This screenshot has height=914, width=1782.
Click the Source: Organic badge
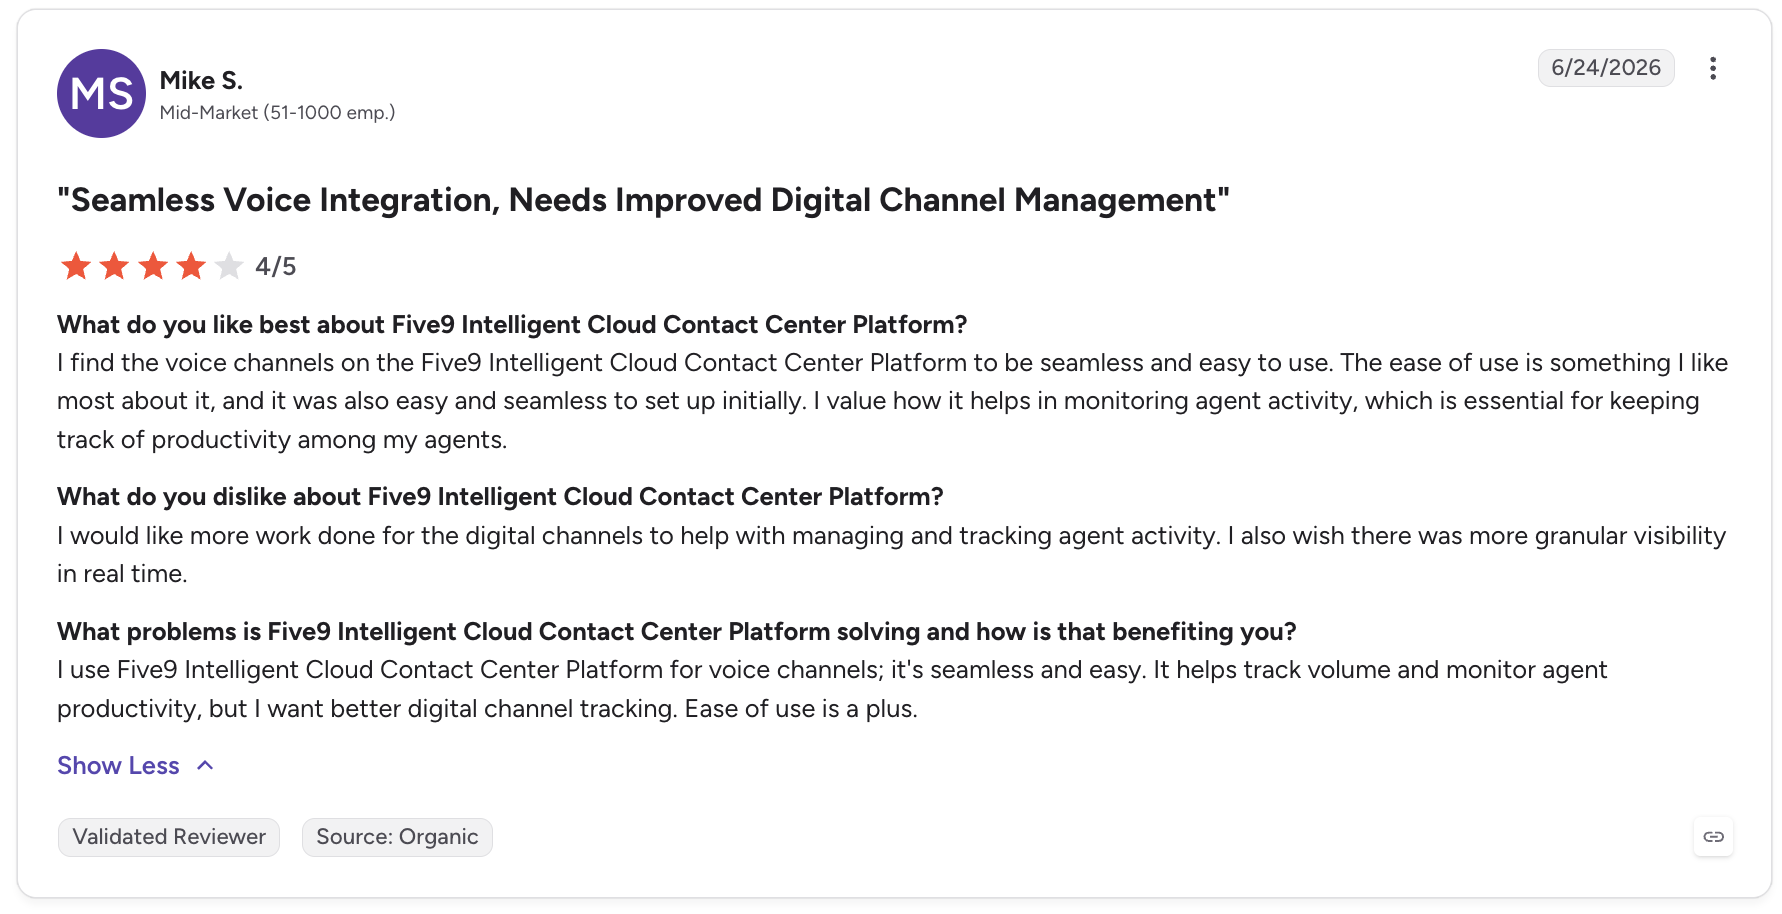pos(397,837)
